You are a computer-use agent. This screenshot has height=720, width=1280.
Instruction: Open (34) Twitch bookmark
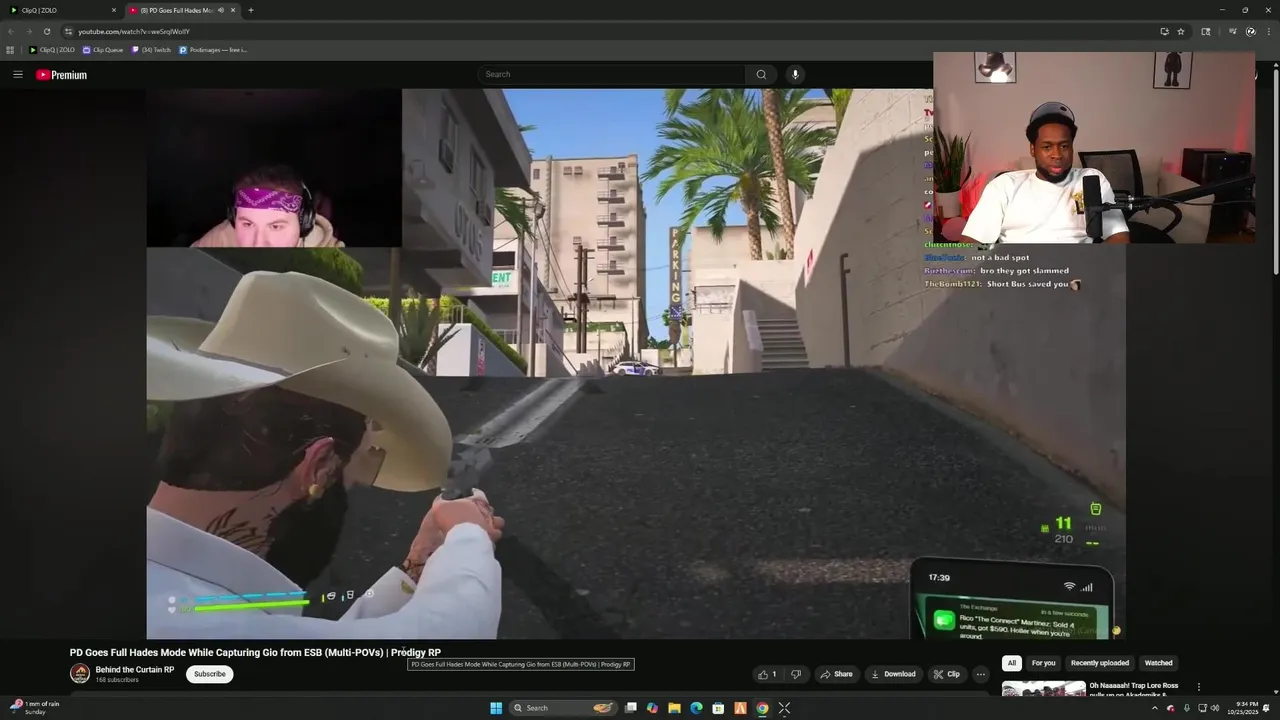click(x=151, y=49)
